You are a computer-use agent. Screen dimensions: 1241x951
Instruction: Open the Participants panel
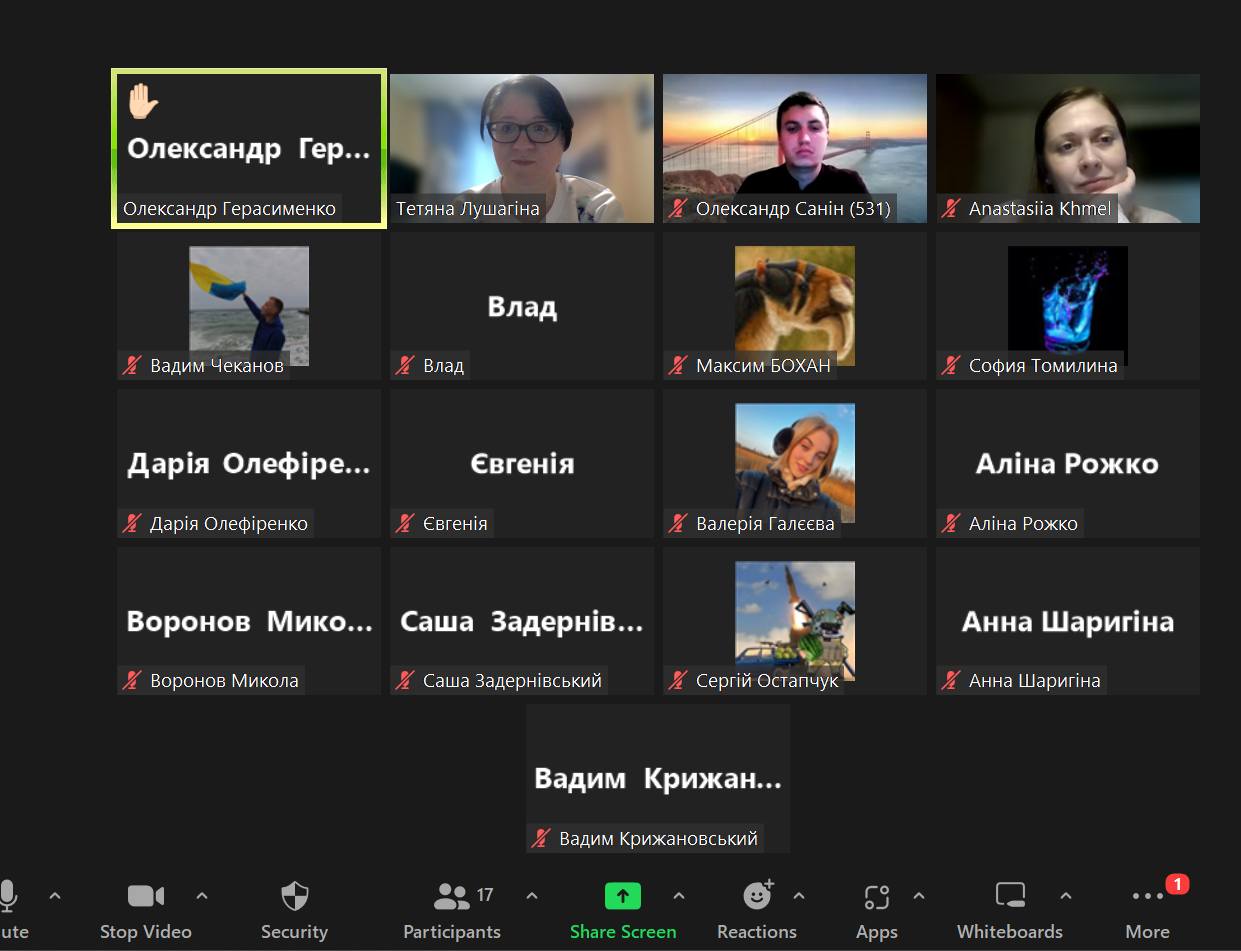tap(452, 896)
